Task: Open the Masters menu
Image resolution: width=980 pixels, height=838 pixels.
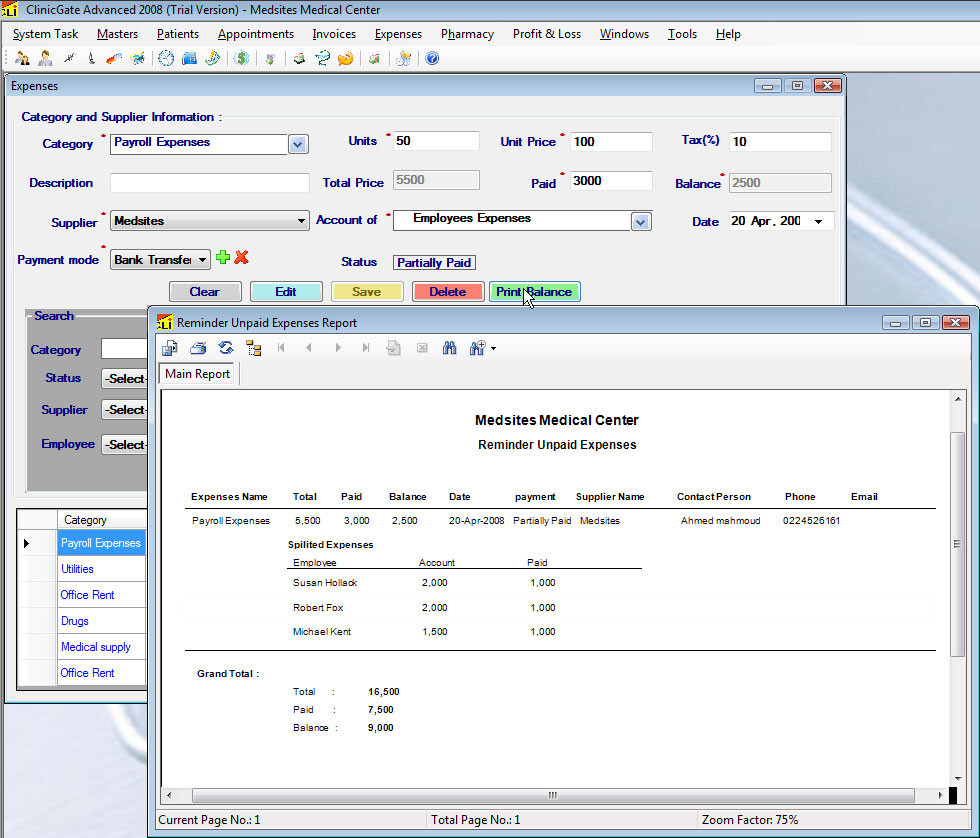Action: (118, 34)
